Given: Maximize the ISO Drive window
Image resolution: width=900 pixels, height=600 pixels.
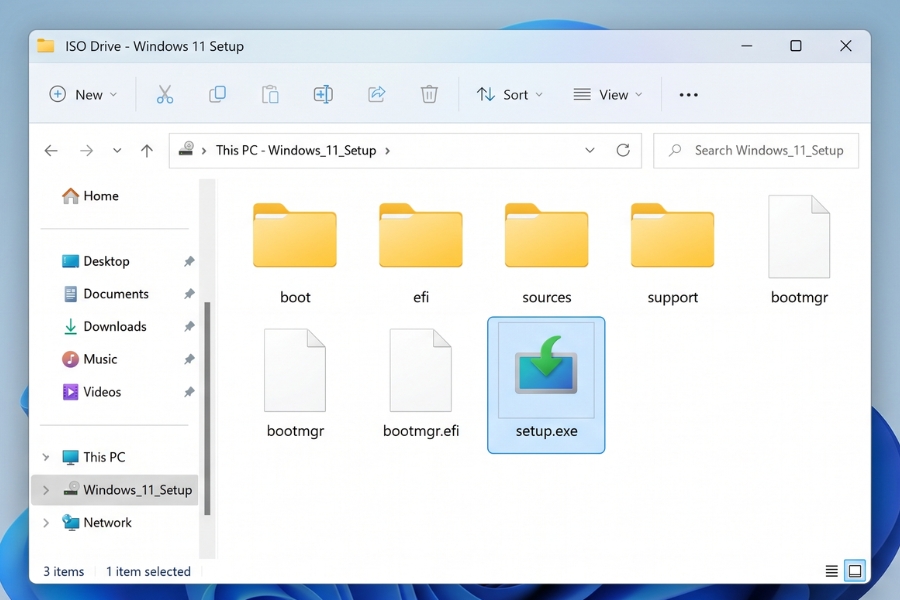Looking at the screenshot, I should point(796,45).
